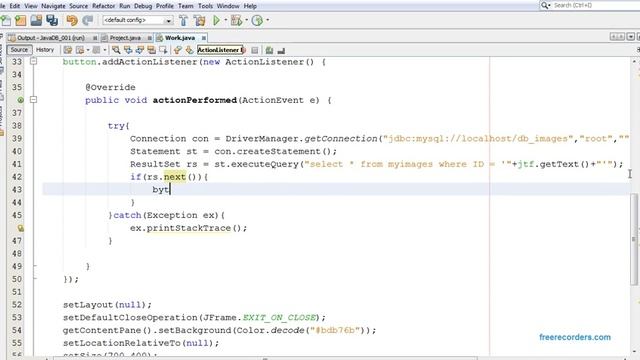Close the Output - JavaDB_001 tab

point(95,38)
